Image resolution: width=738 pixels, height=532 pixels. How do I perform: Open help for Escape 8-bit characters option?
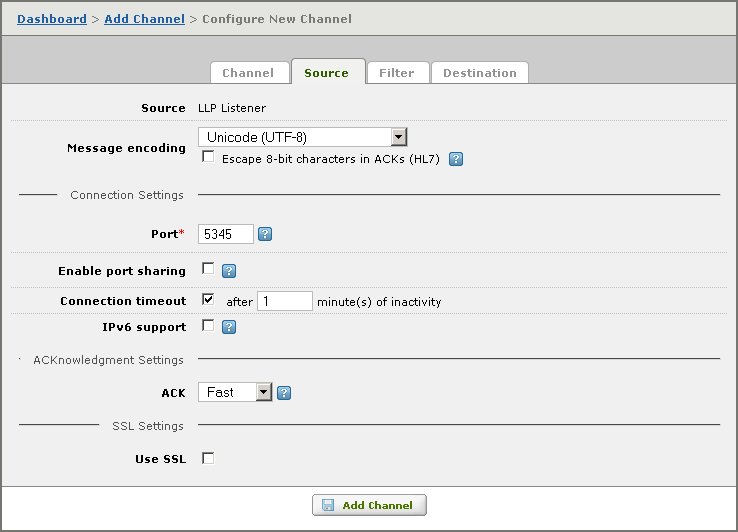(456, 159)
